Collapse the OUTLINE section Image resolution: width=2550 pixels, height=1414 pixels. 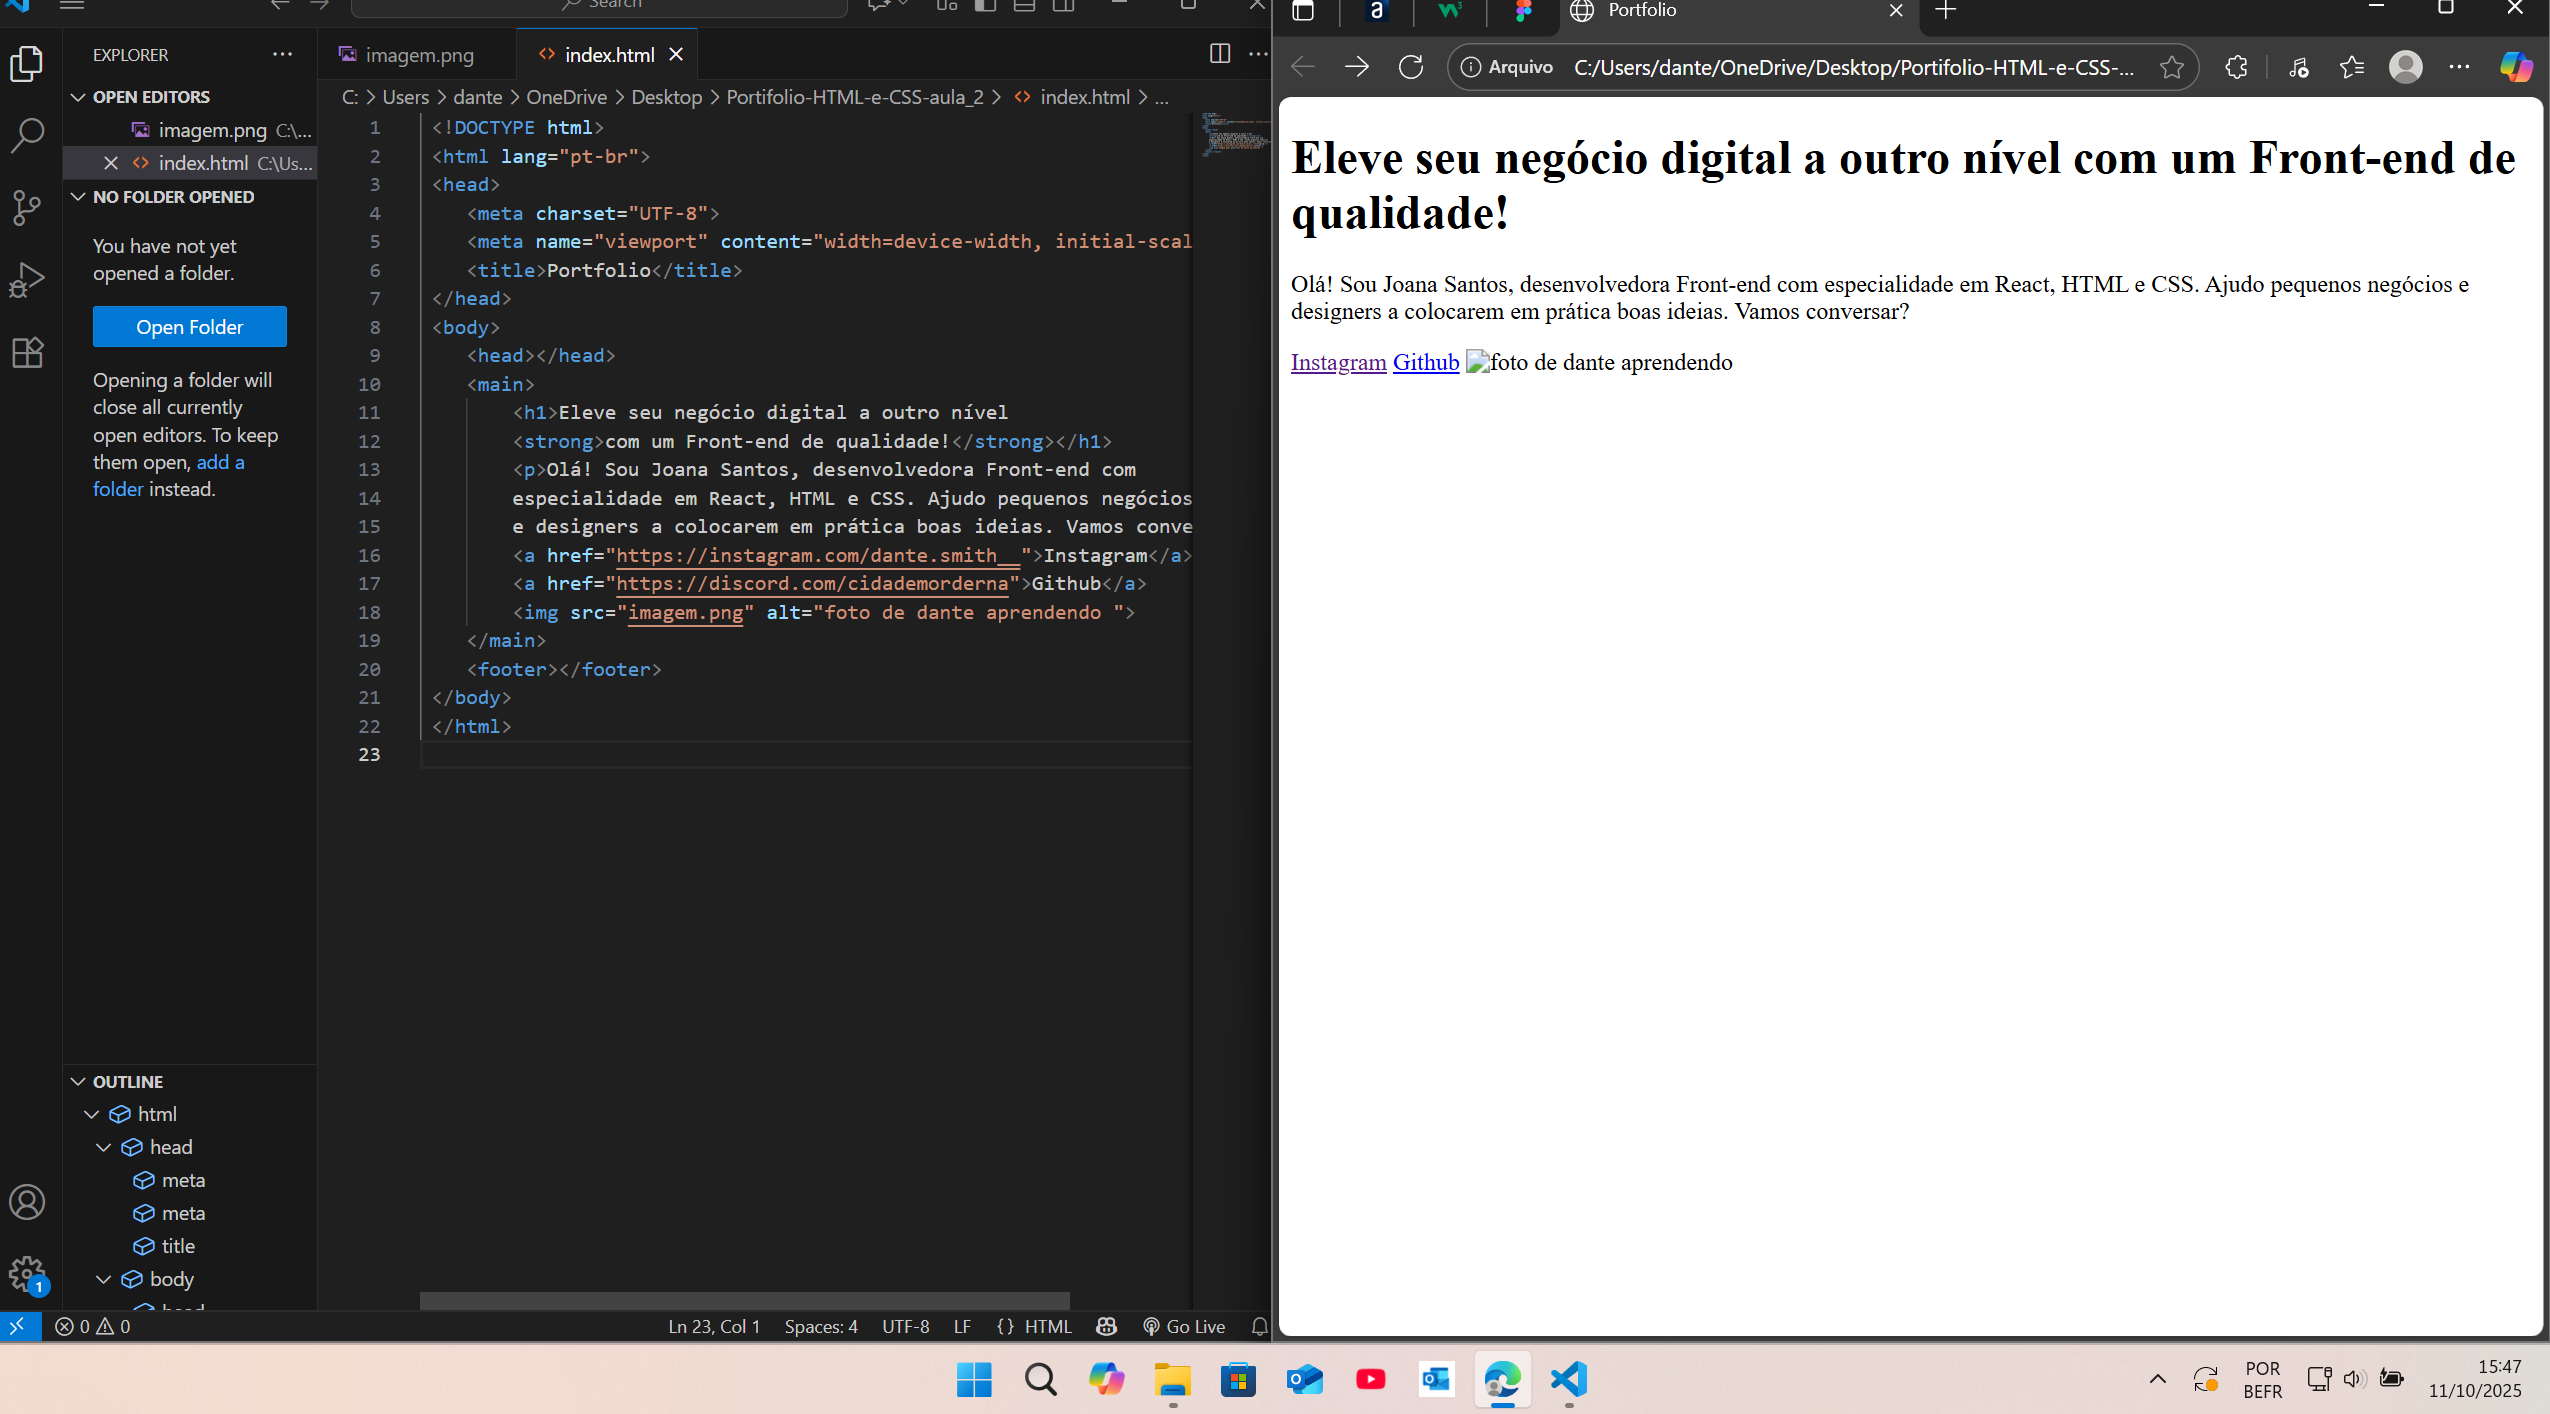(79, 1082)
